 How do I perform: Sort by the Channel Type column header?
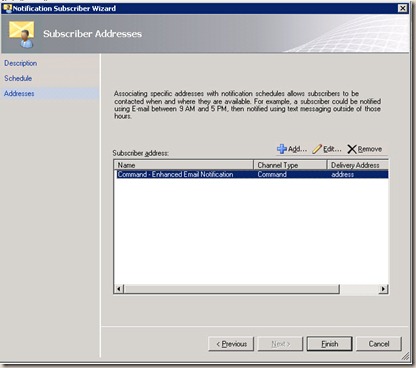coord(290,165)
